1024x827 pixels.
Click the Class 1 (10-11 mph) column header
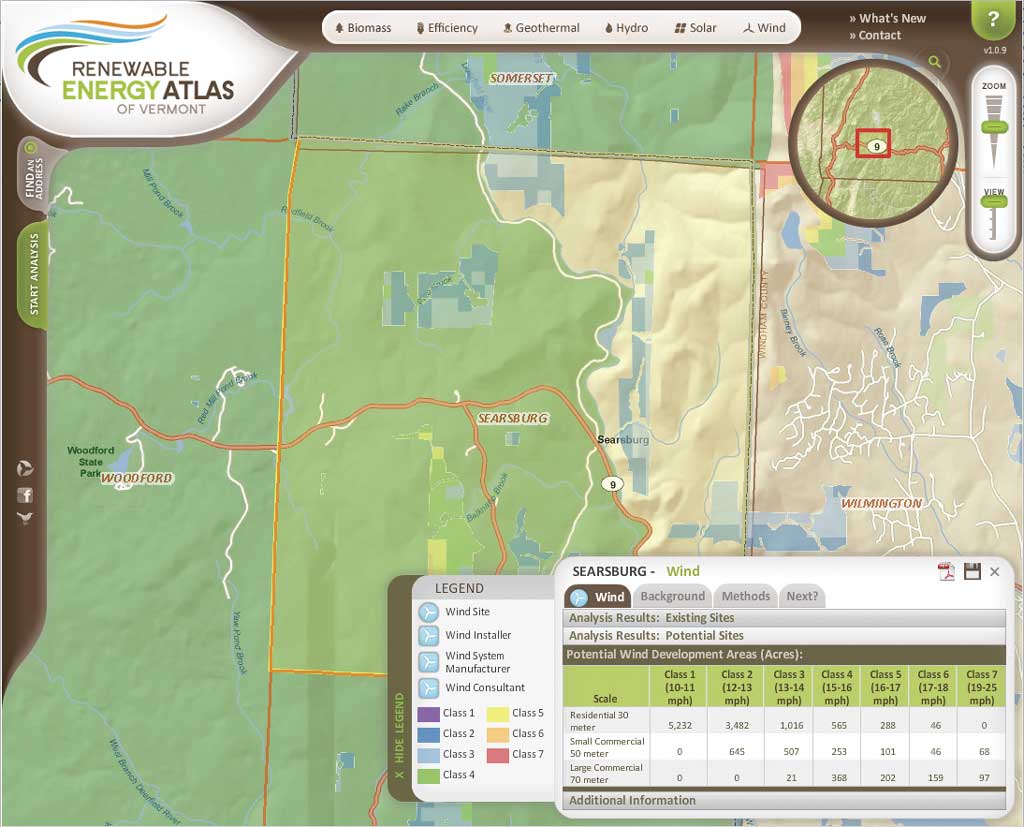[679, 687]
